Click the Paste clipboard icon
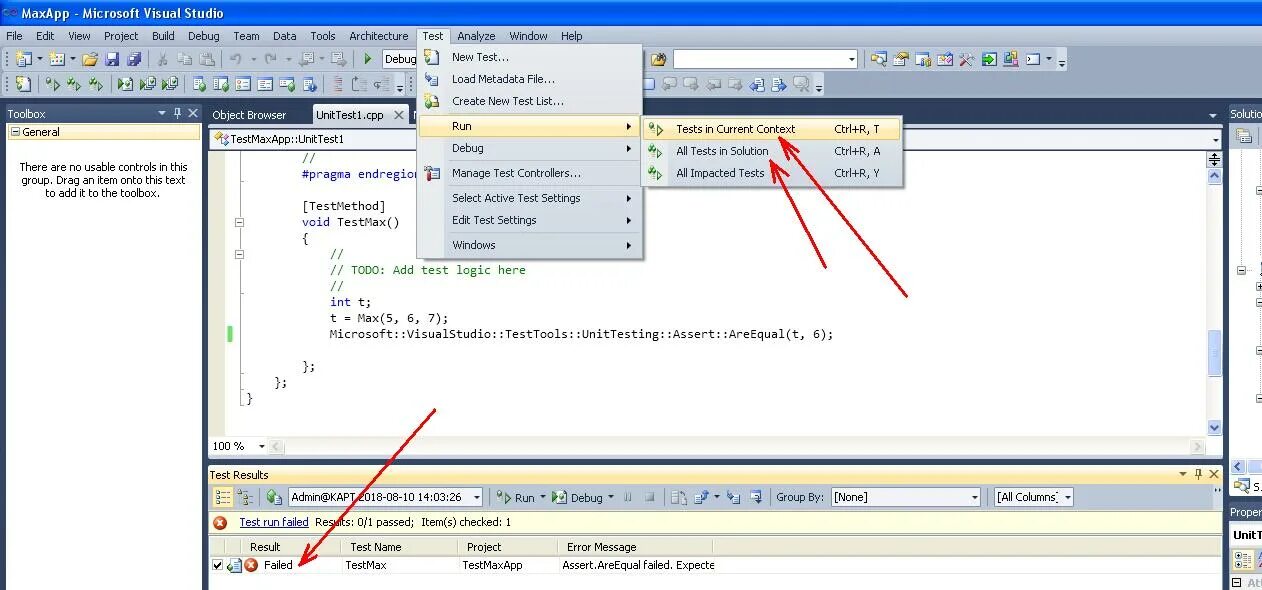This screenshot has height=590, width=1262. click(x=207, y=59)
